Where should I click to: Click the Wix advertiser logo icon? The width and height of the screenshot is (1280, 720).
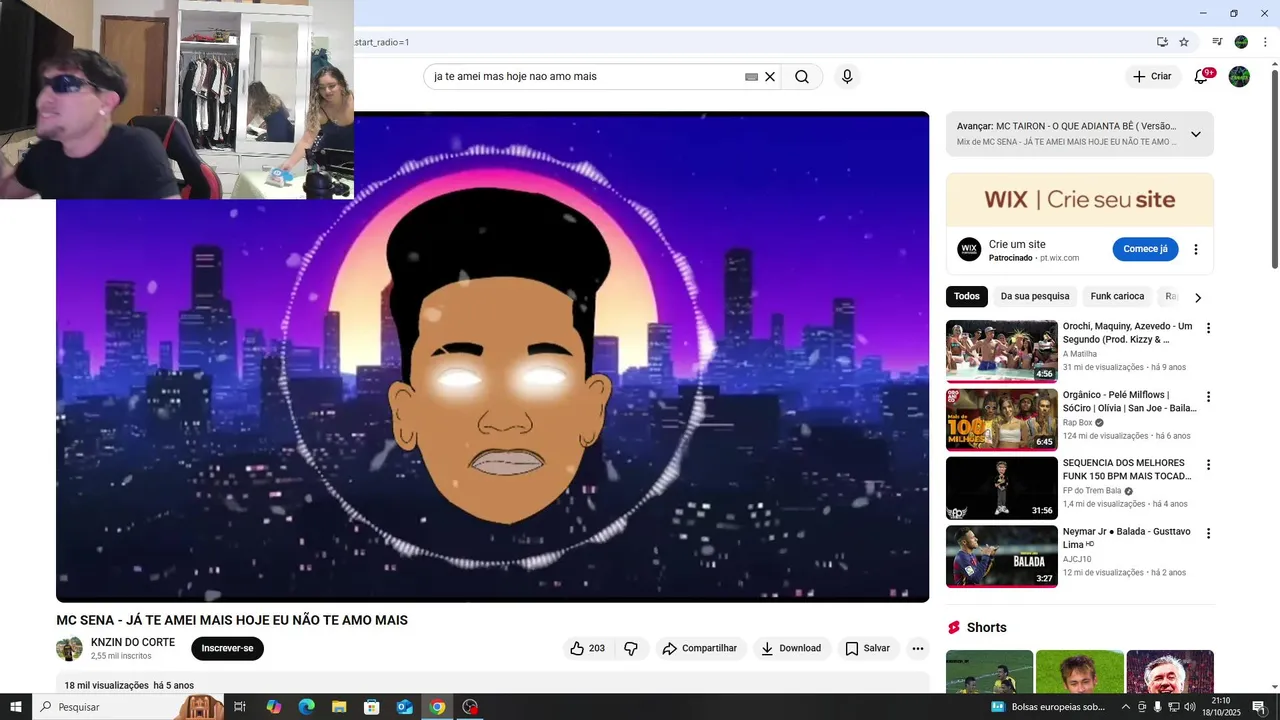[x=969, y=249]
